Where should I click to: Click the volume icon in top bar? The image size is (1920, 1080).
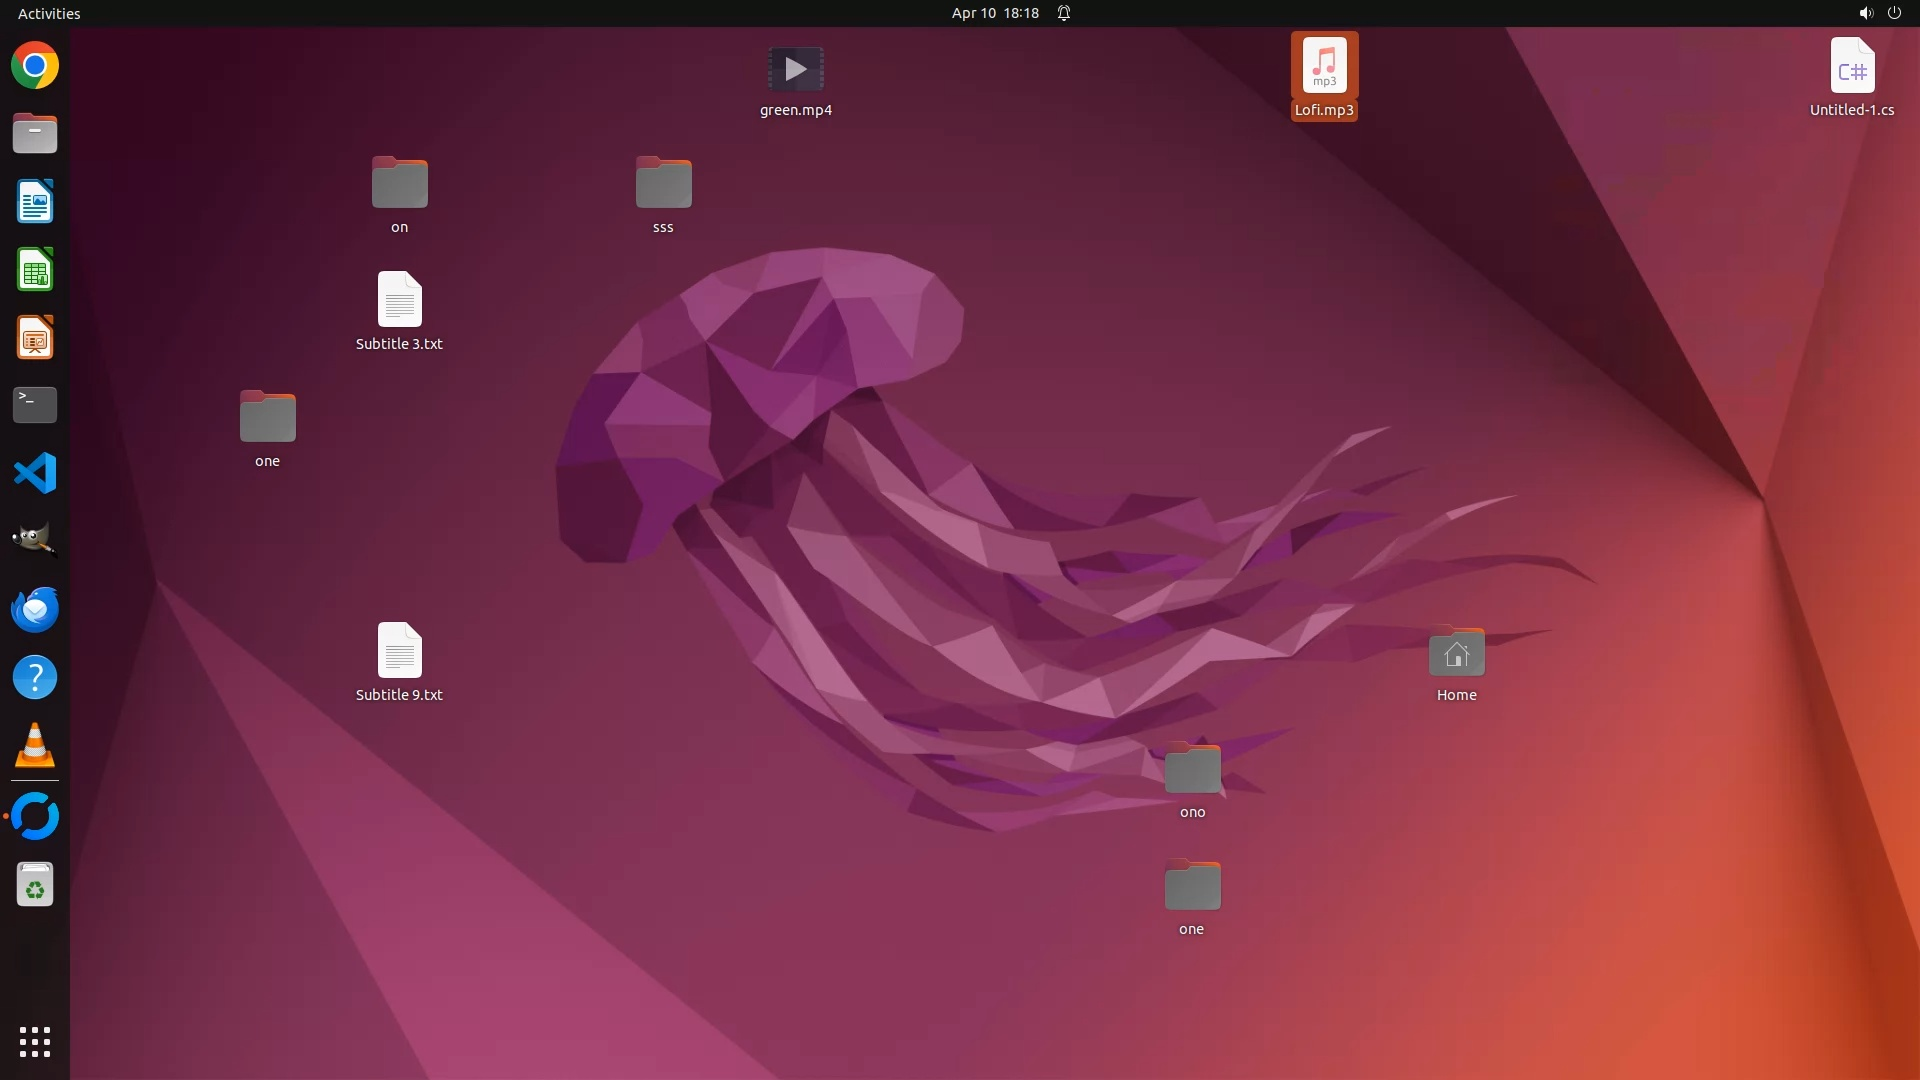pyautogui.click(x=1865, y=13)
